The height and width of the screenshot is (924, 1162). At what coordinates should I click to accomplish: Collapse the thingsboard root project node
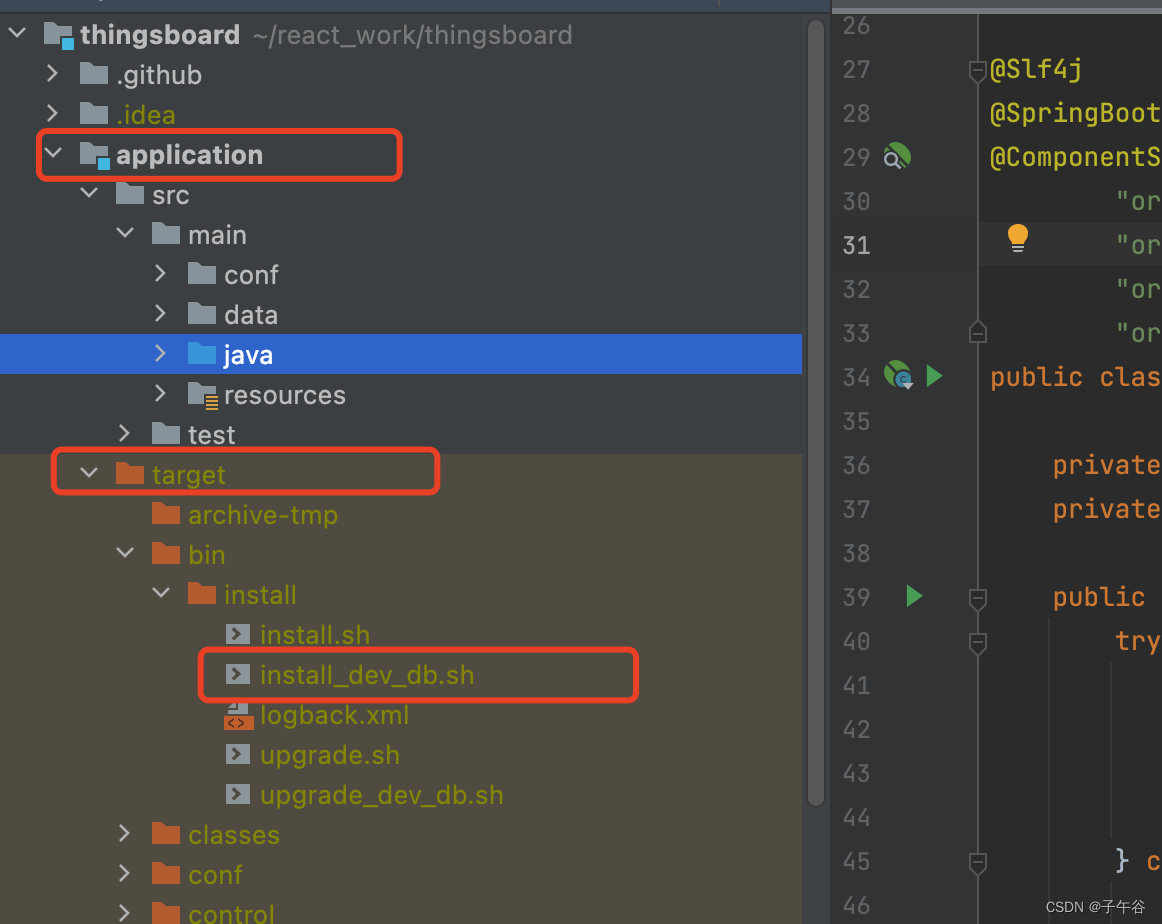click(x=17, y=33)
